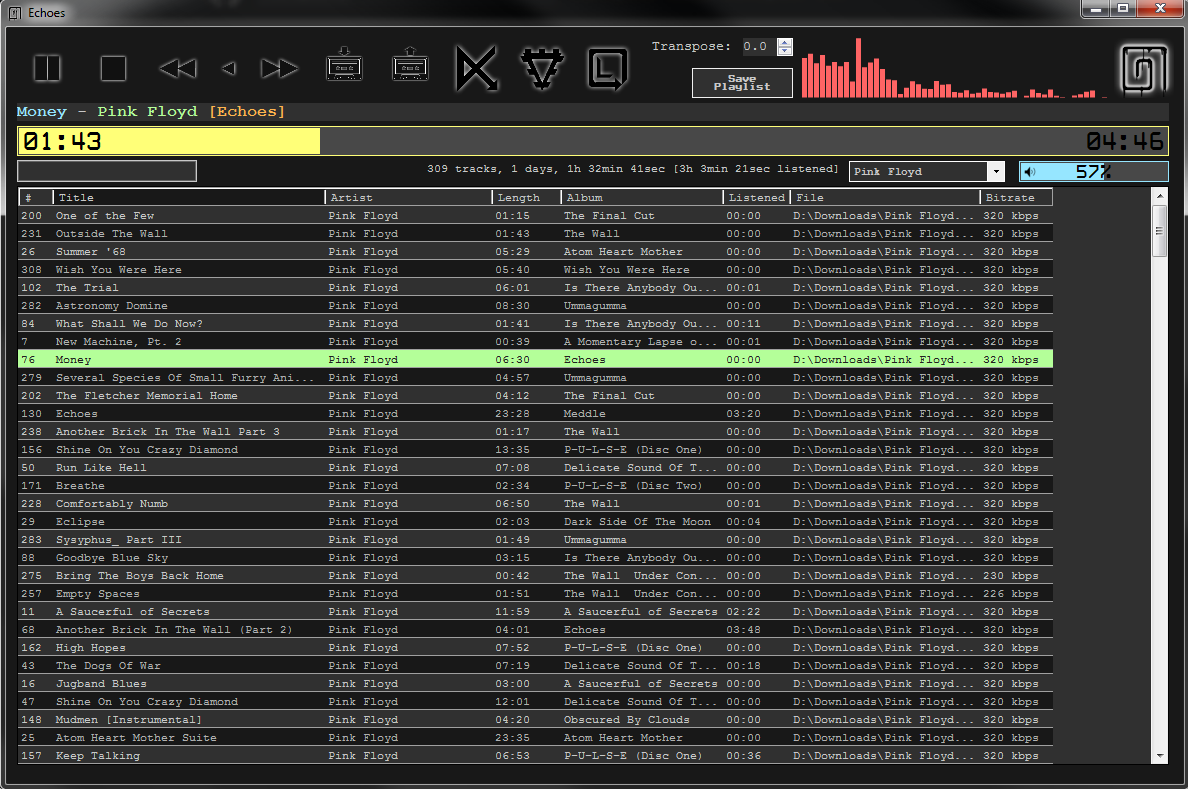Click the playlist scrollbar thumb

tap(1159, 230)
